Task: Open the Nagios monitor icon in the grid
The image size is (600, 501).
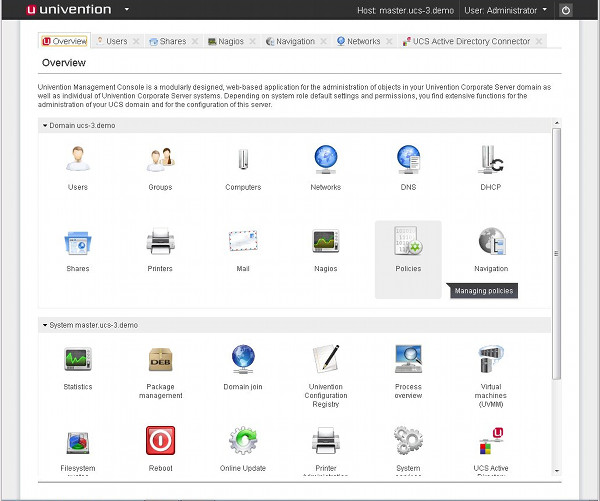Action: click(x=326, y=241)
